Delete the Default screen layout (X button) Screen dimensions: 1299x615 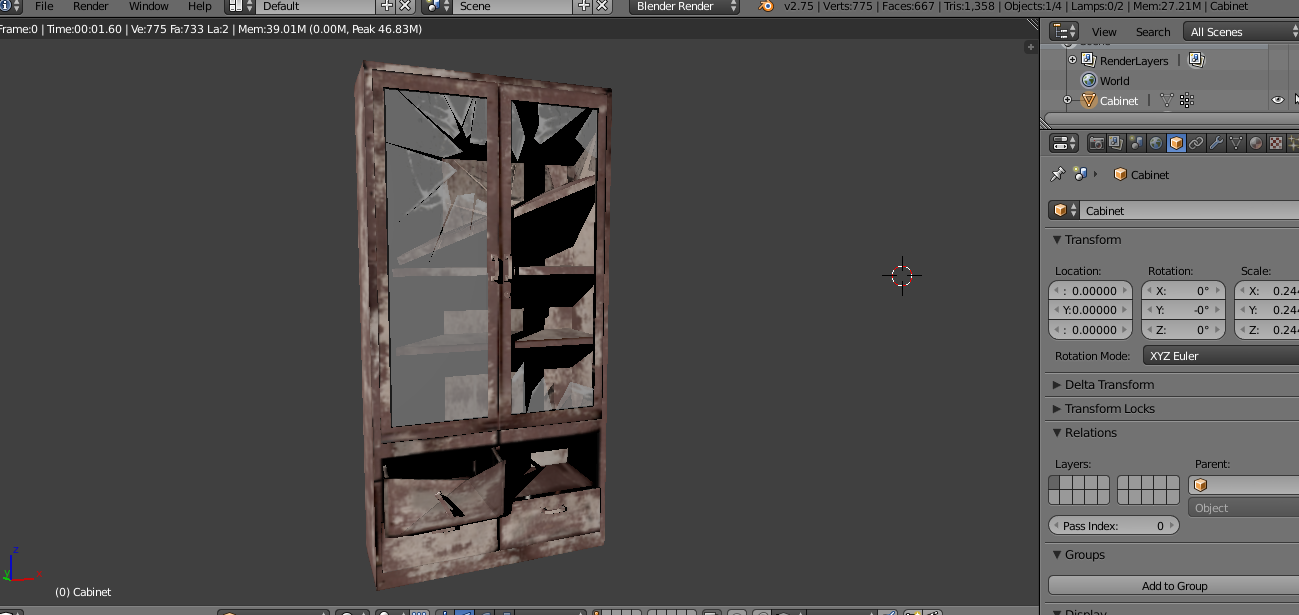coord(404,6)
